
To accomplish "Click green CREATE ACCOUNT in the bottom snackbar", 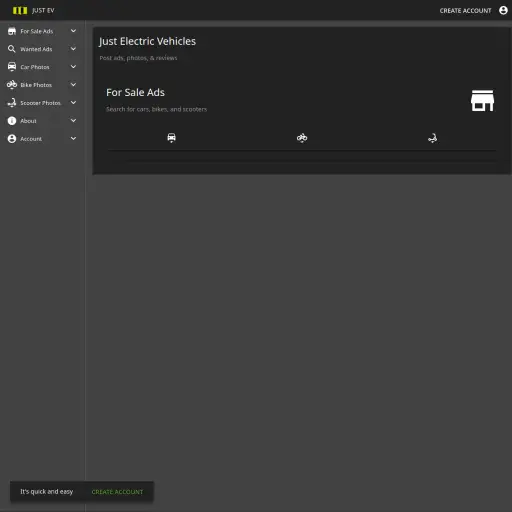I will coord(117,492).
